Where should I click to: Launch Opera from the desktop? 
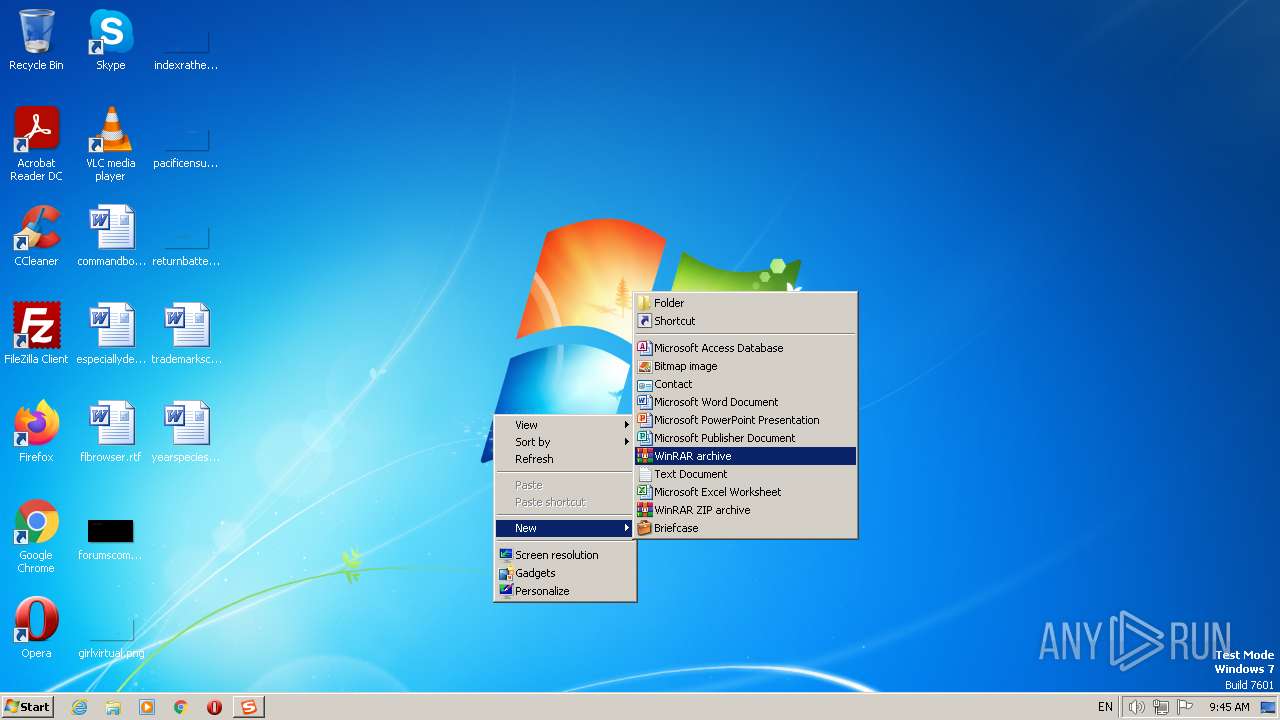(36, 628)
